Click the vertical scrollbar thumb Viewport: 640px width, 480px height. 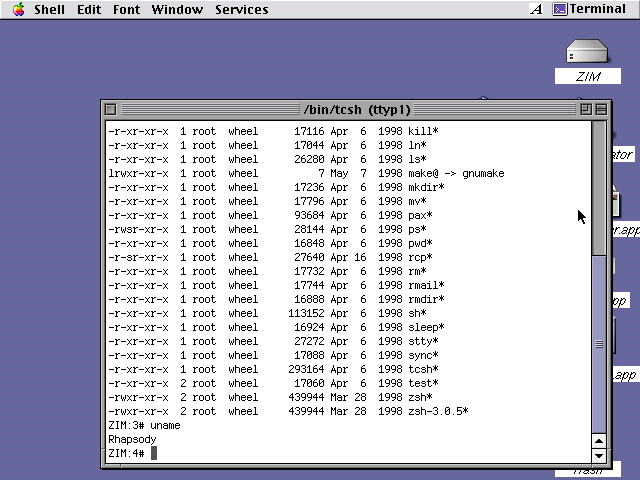(x=599, y=344)
